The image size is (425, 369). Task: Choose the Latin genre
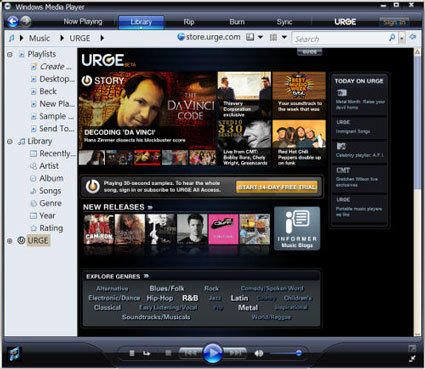tap(239, 298)
